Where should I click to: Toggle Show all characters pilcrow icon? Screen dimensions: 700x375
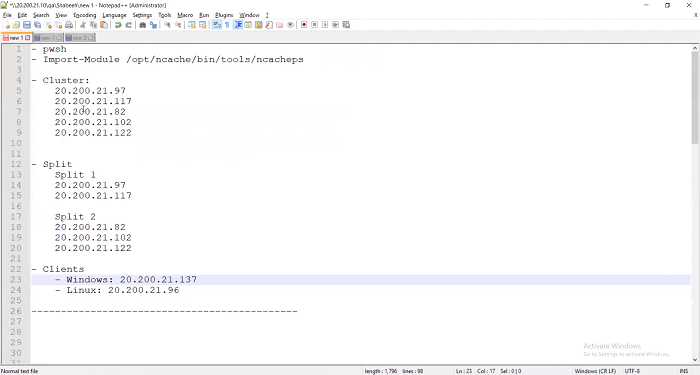[x=227, y=25]
